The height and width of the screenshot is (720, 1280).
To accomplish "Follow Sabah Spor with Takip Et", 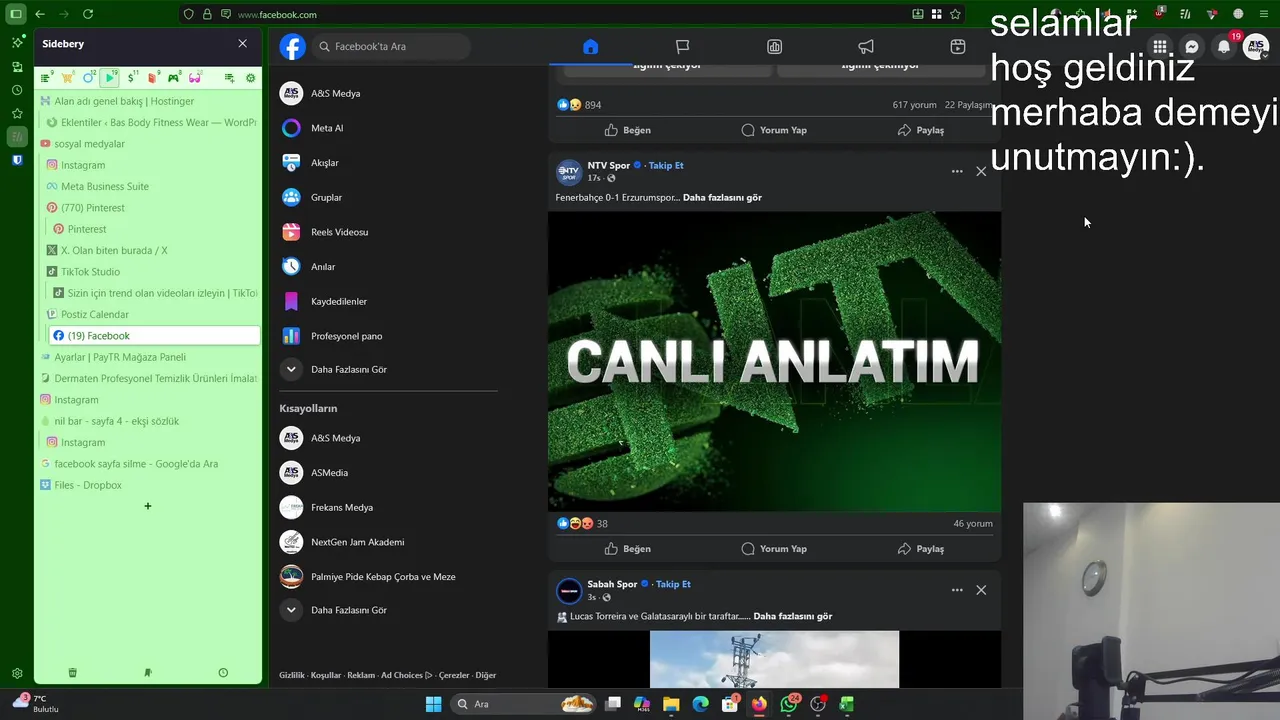I will 673,584.
